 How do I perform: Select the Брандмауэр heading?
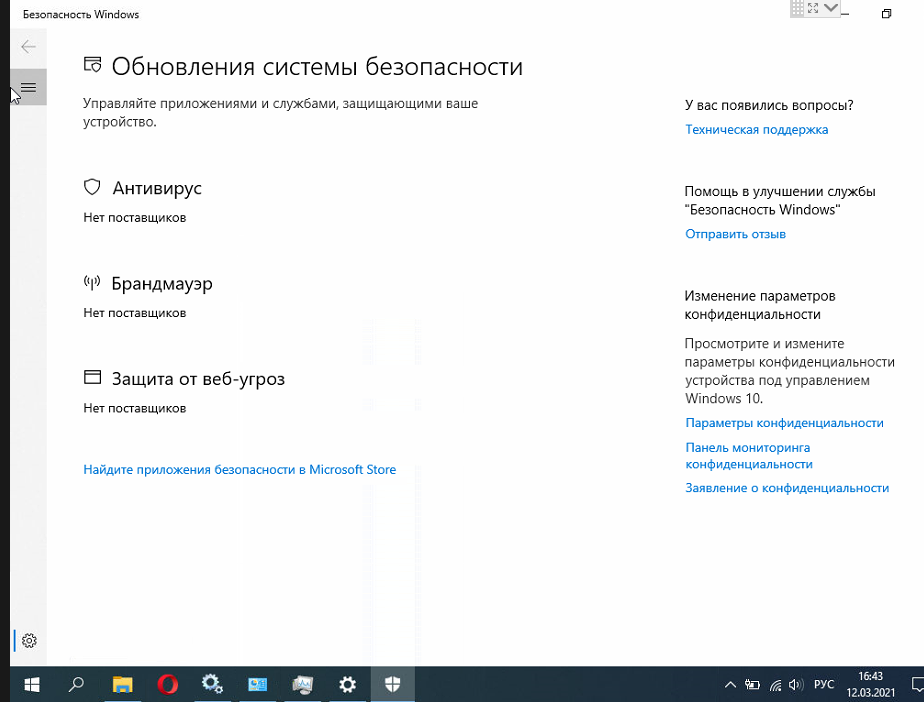tap(162, 284)
